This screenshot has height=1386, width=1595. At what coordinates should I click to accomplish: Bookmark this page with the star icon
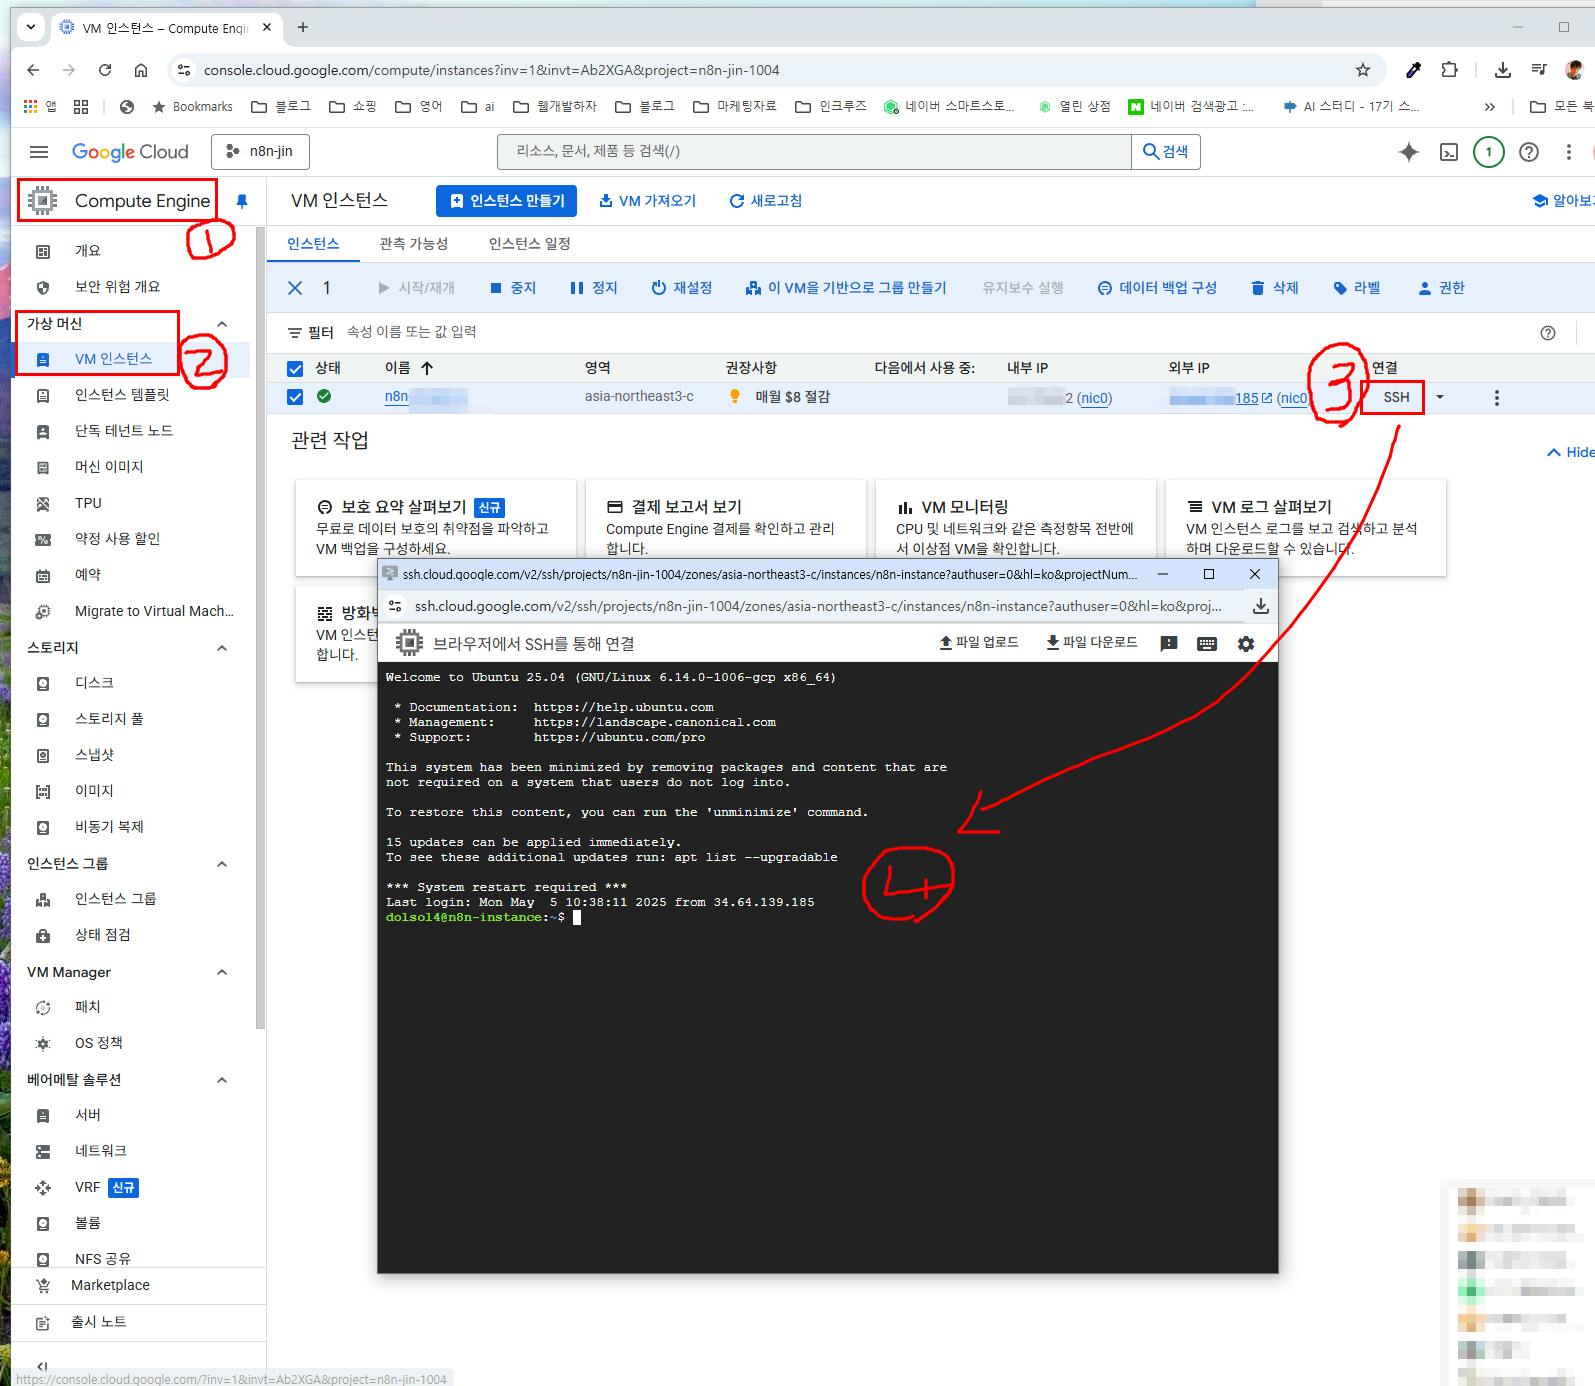(1362, 70)
